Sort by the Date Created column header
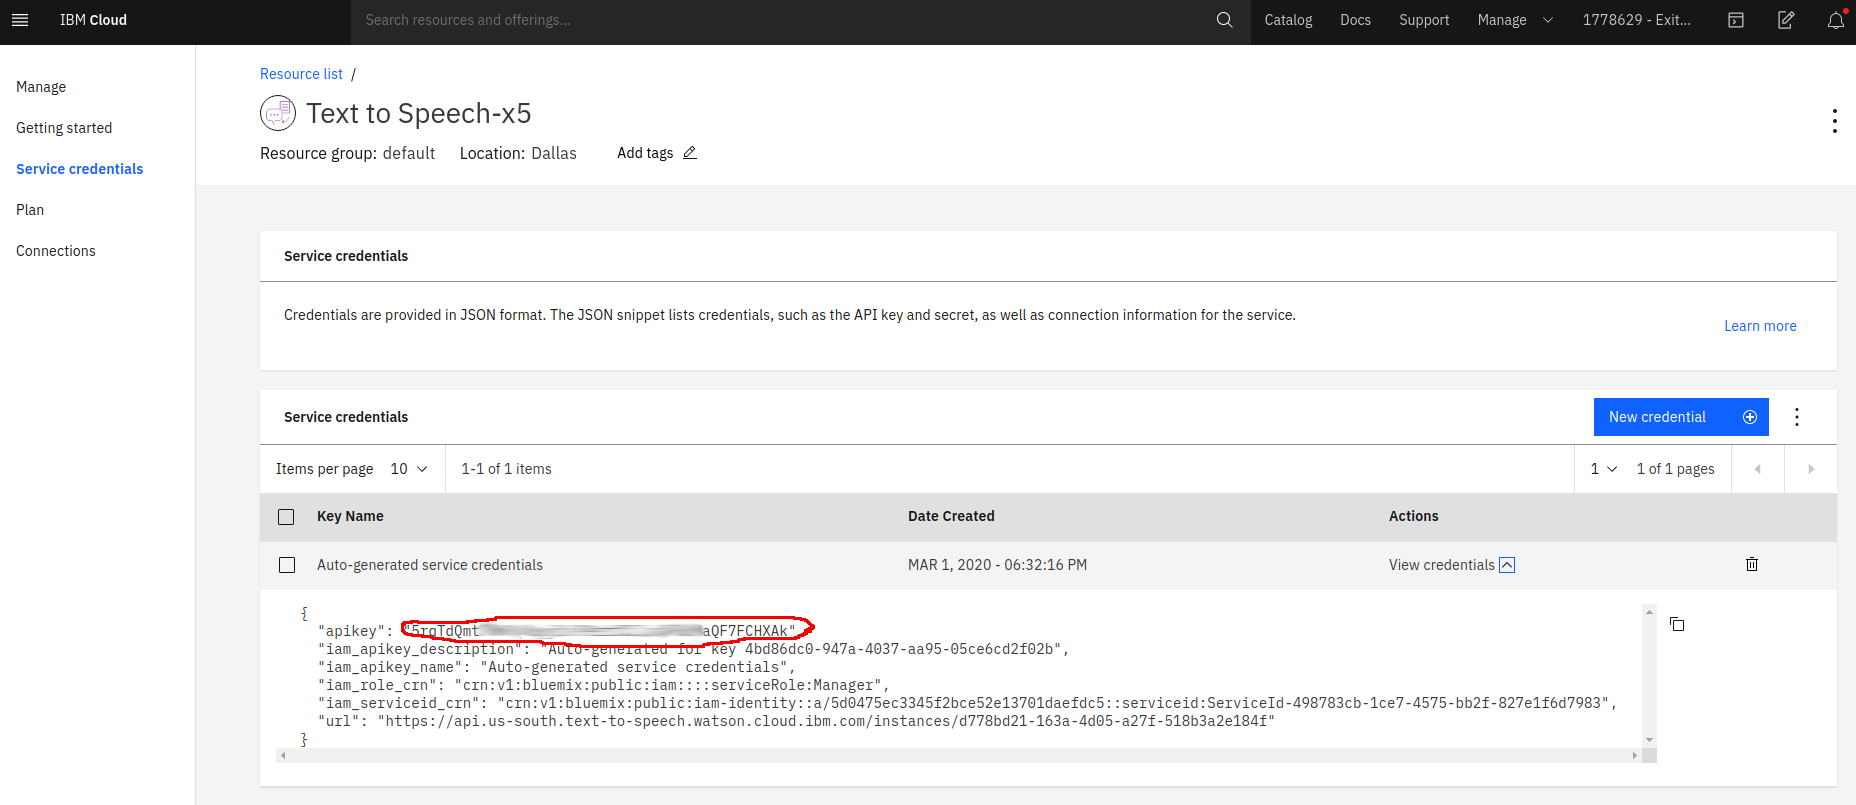Viewport: 1856px width, 805px height. pos(951,516)
